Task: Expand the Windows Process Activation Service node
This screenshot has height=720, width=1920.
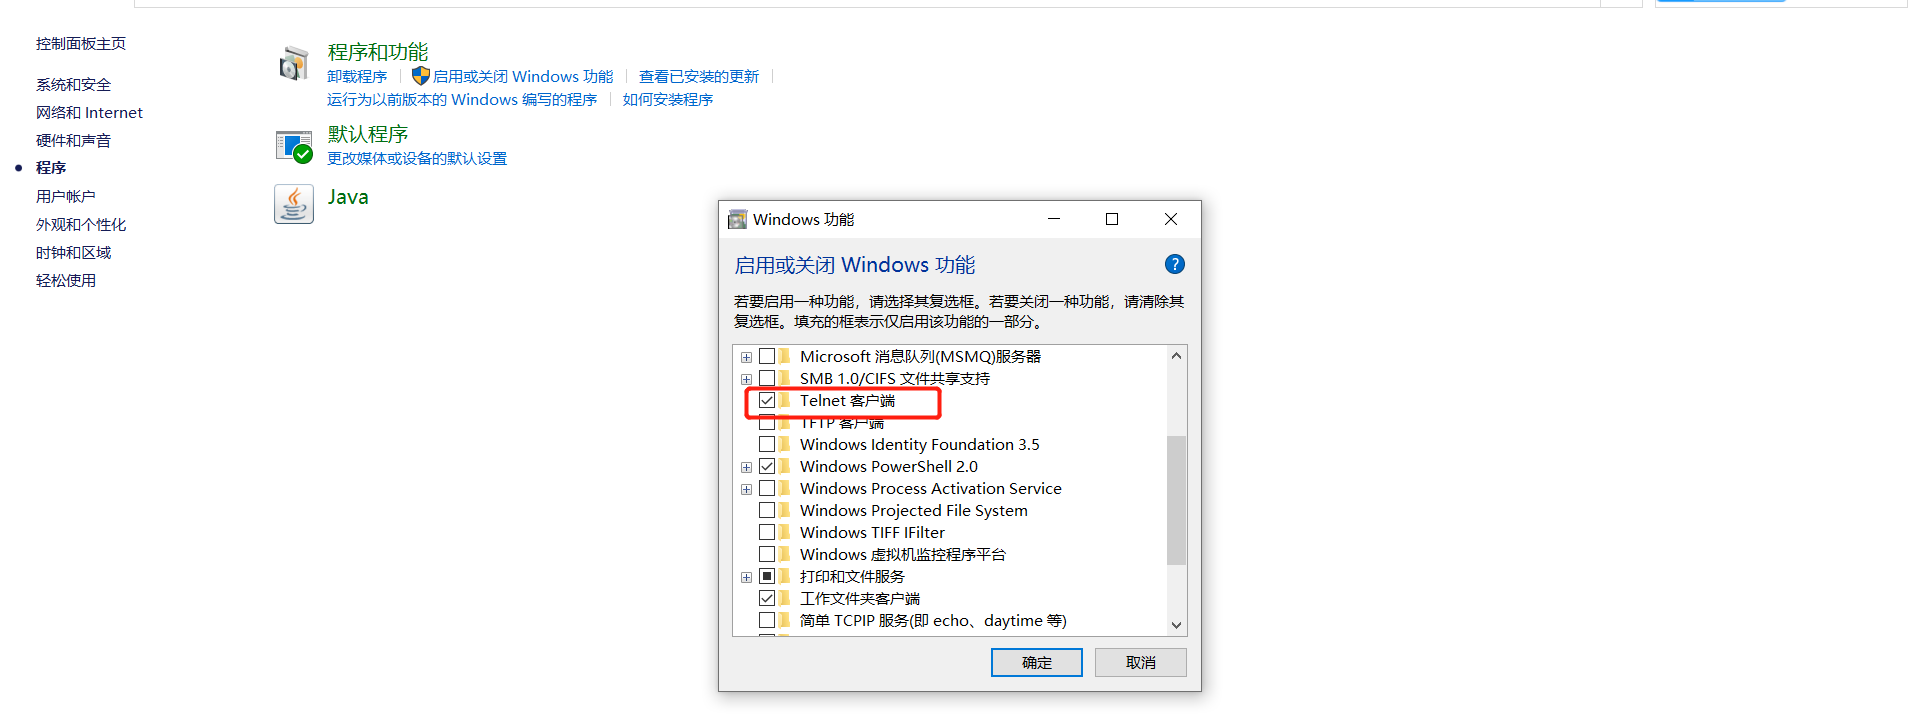Action: (746, 489)
